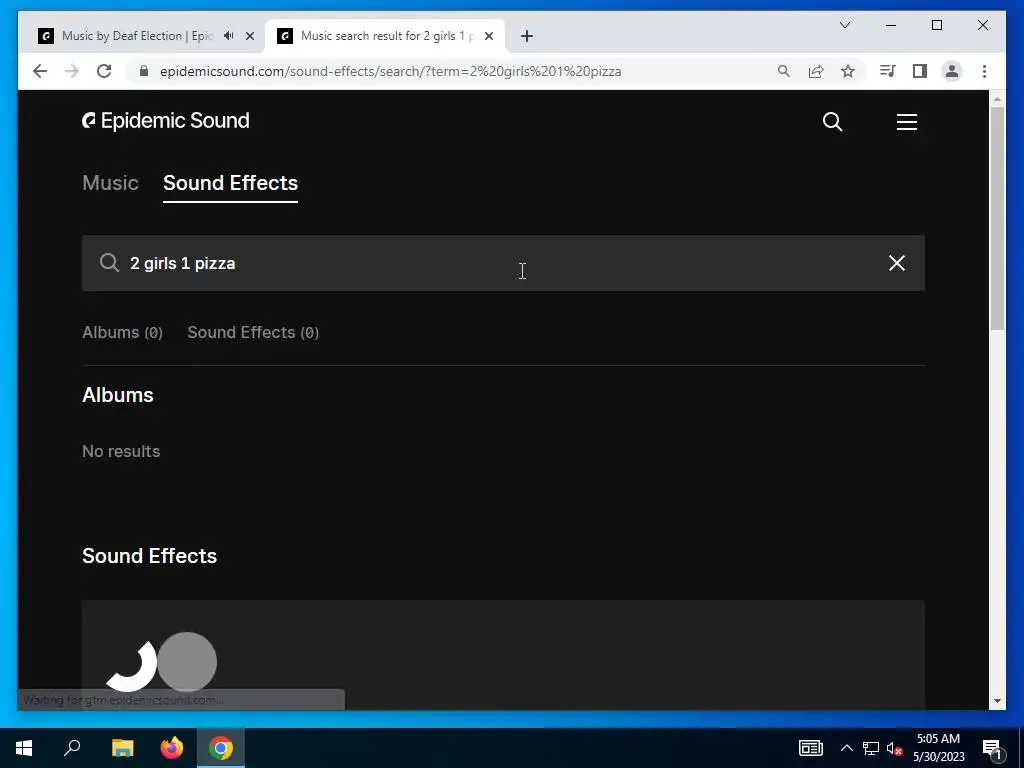Click the browser forward arrow

coord(72,71)
